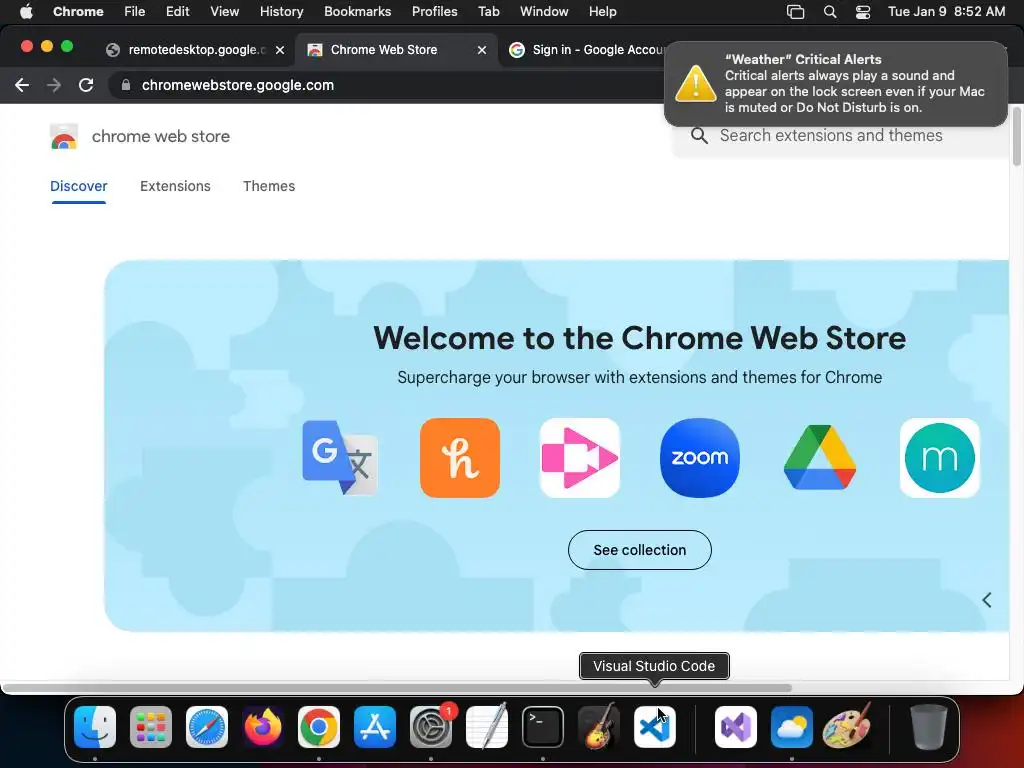Image resolution: width=1024 pixels, height=768 pixels.
Task: Close the remotedesktop.google.com tab
Action: click(280, 50)
